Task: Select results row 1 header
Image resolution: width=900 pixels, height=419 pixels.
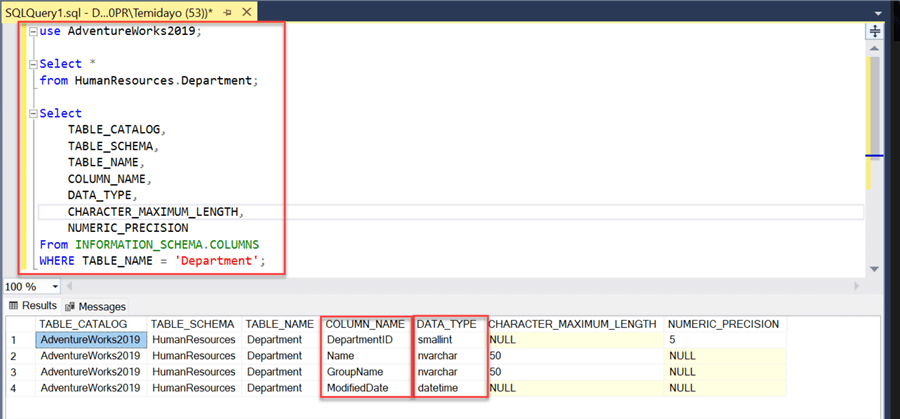Action: point(21,340)
